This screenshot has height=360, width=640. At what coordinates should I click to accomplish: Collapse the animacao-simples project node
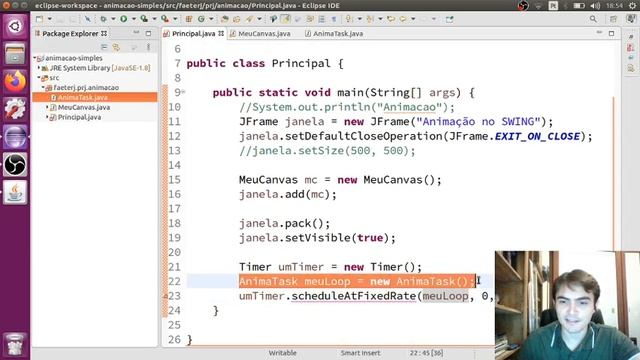(35, 58)
